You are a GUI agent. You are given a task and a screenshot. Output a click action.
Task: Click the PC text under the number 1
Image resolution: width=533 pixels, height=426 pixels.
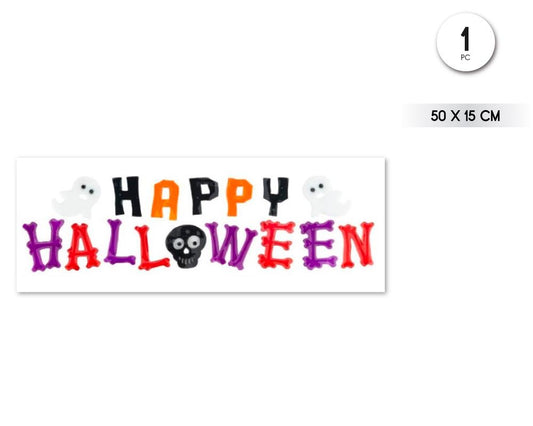click(x=465, y=57)
